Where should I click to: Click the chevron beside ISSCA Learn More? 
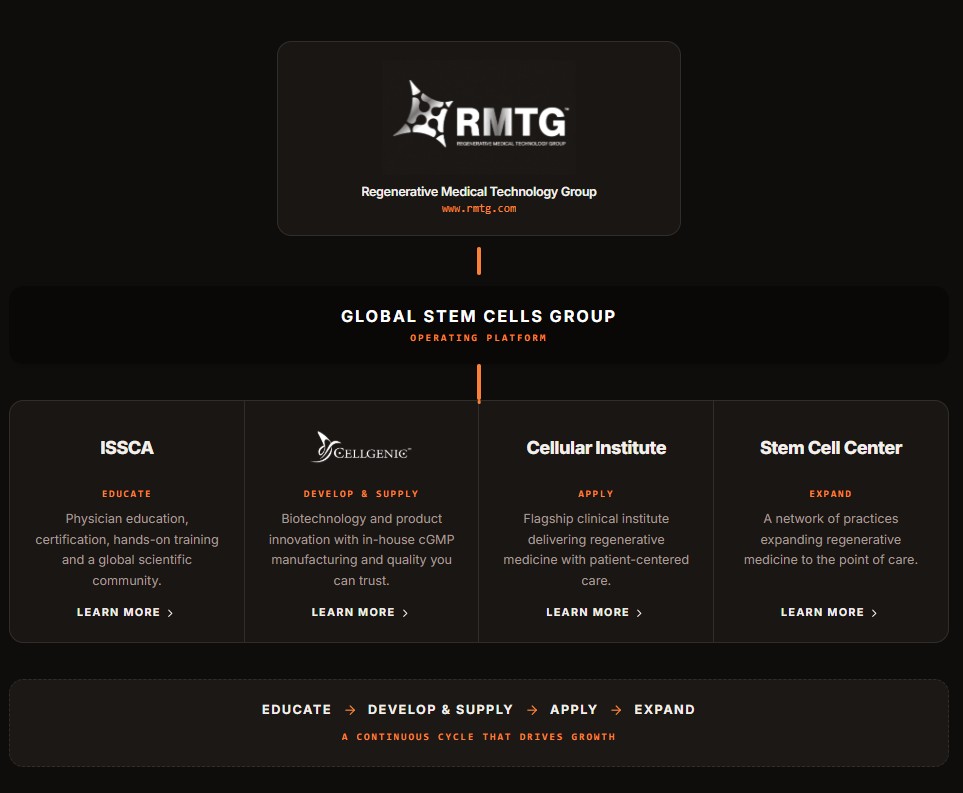[x=170, y=613]
